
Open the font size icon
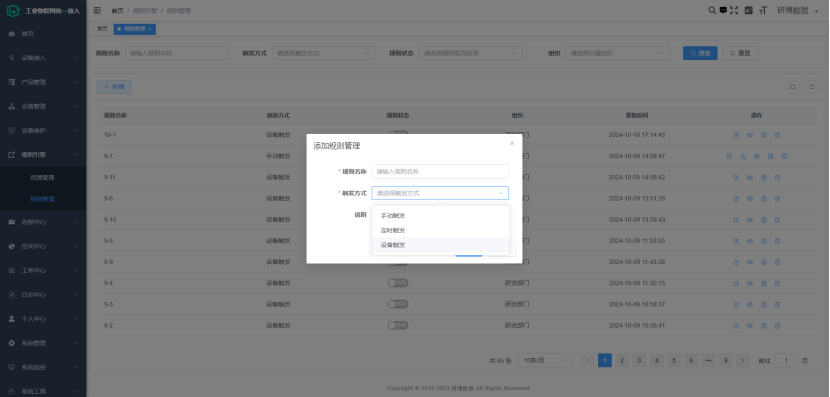click(763, 10)
